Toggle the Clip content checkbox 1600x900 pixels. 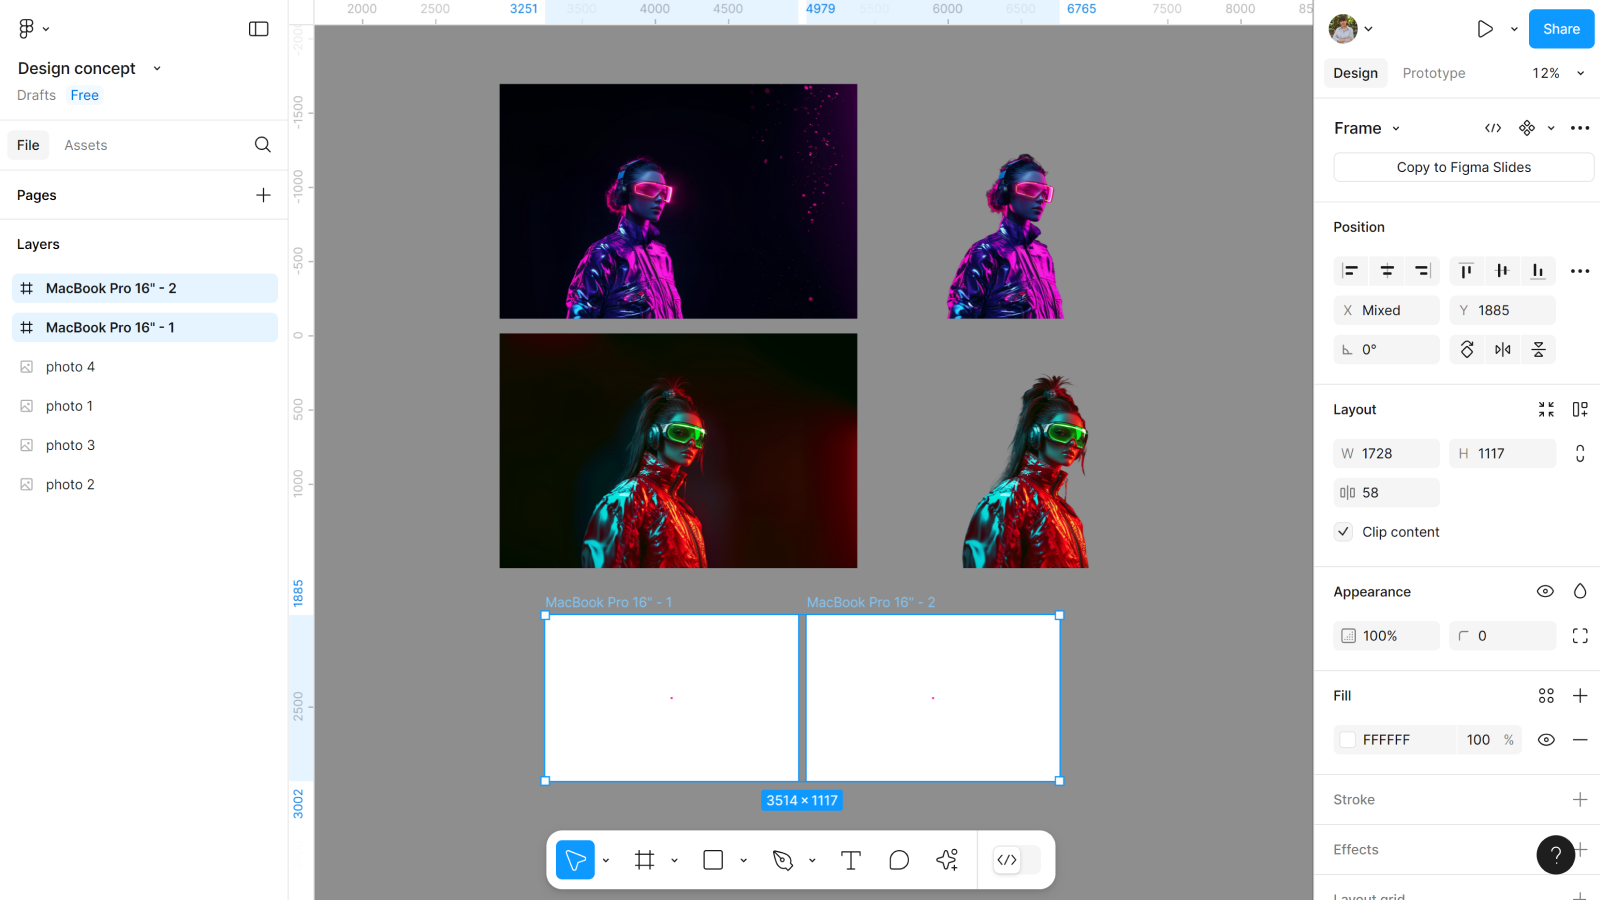pyautogui.click(x=1344, y=532)
